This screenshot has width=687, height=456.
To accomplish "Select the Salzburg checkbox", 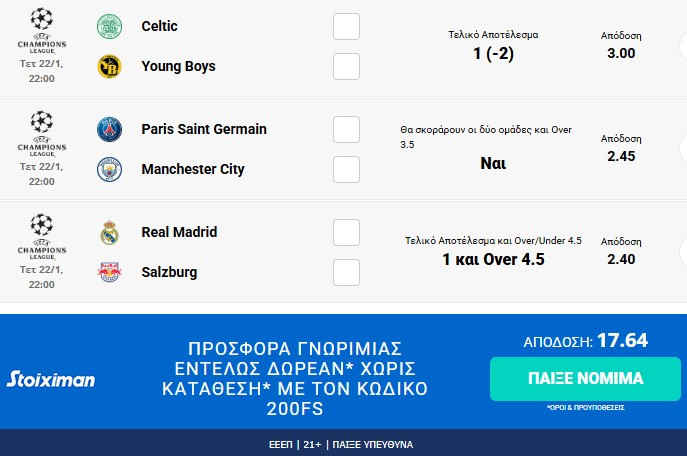I will [x=346, y=272].
